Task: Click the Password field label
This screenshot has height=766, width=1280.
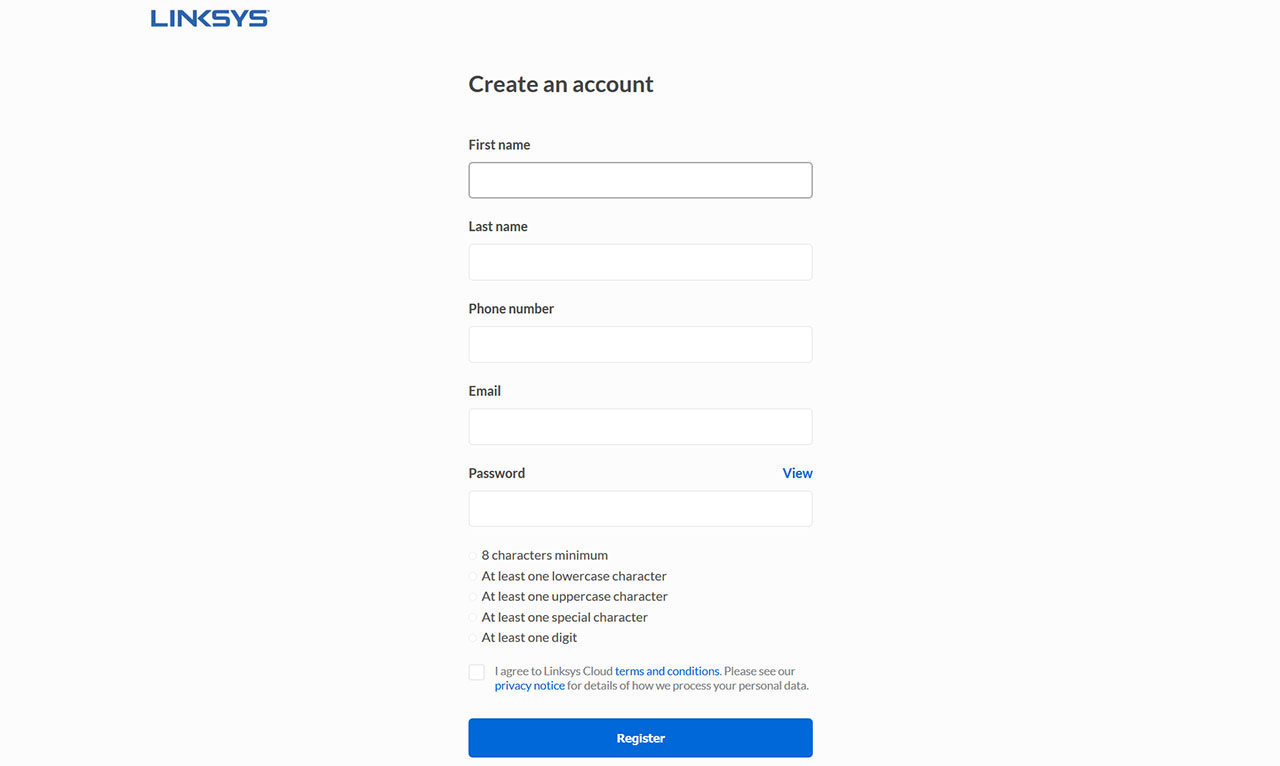Action: (x=497, y=473)
